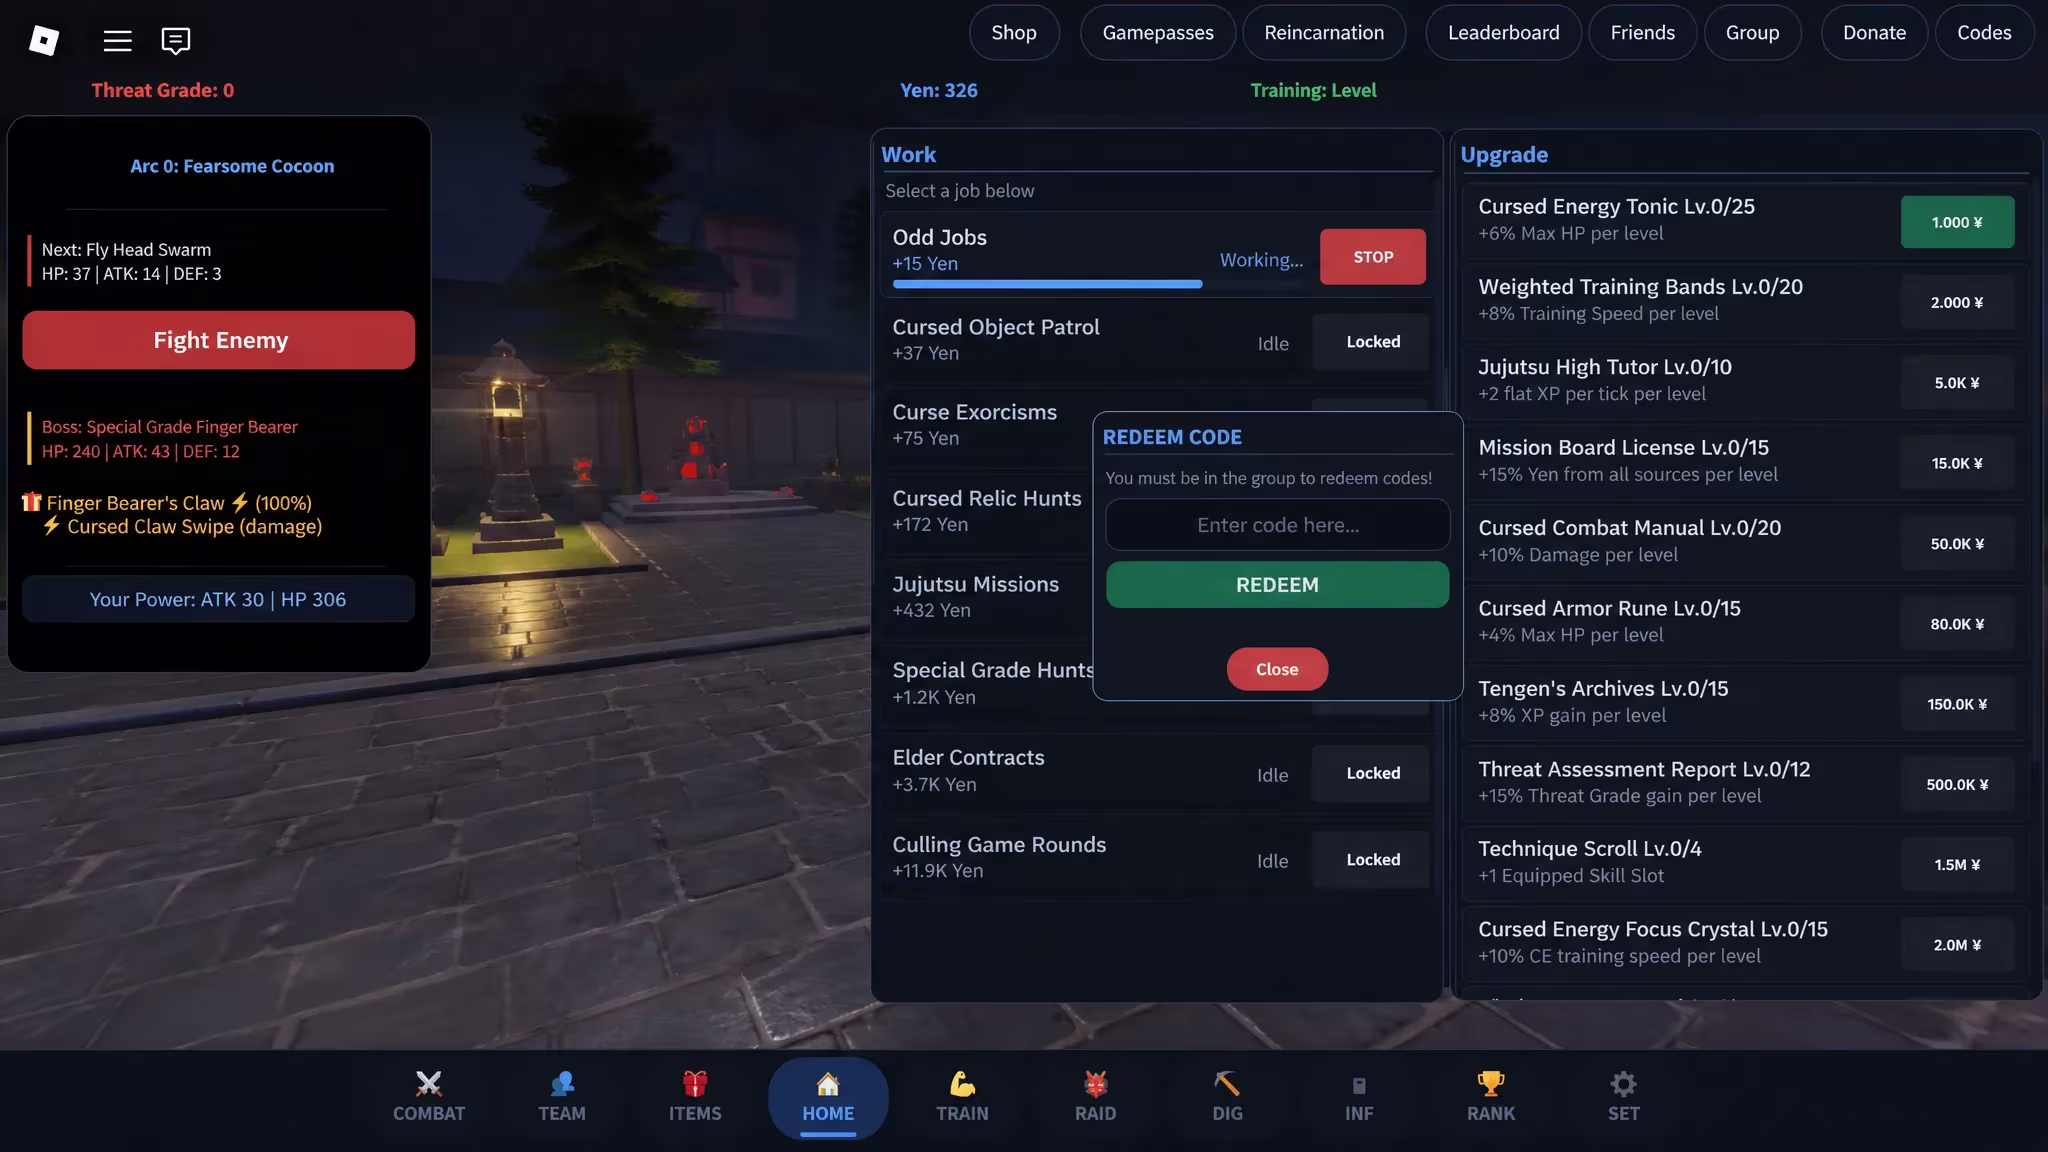Click the Working... status text

tap(1261, 260)
